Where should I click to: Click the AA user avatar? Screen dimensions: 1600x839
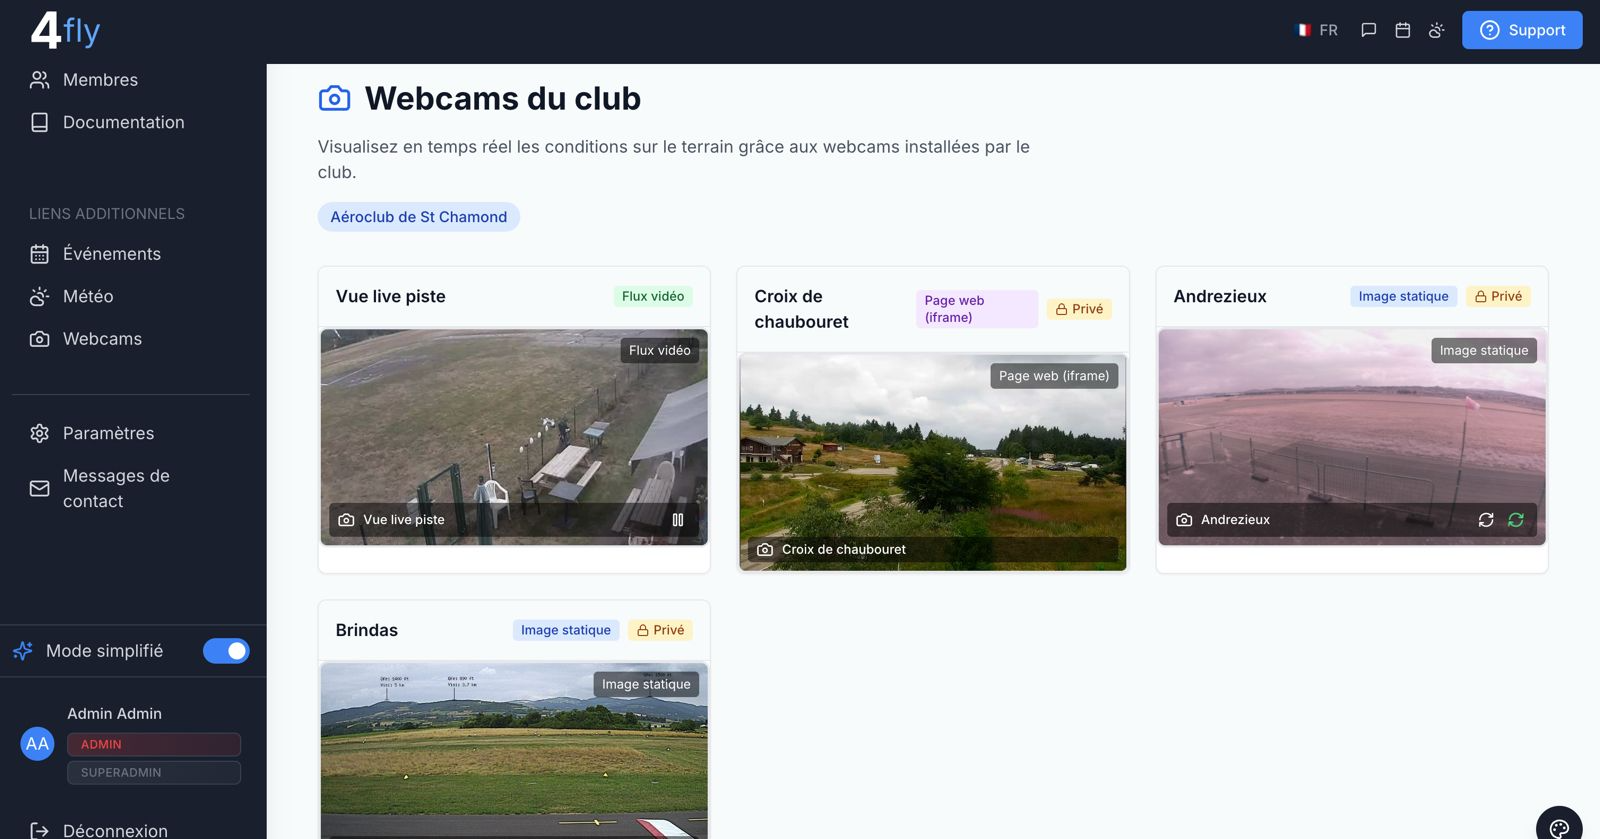click(x=37, y=743)
